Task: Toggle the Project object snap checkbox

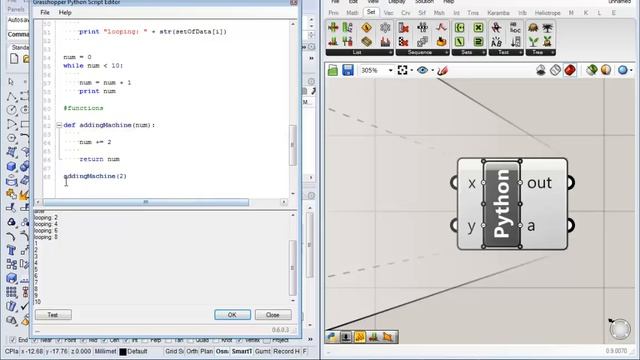Action: pos(267,340)
